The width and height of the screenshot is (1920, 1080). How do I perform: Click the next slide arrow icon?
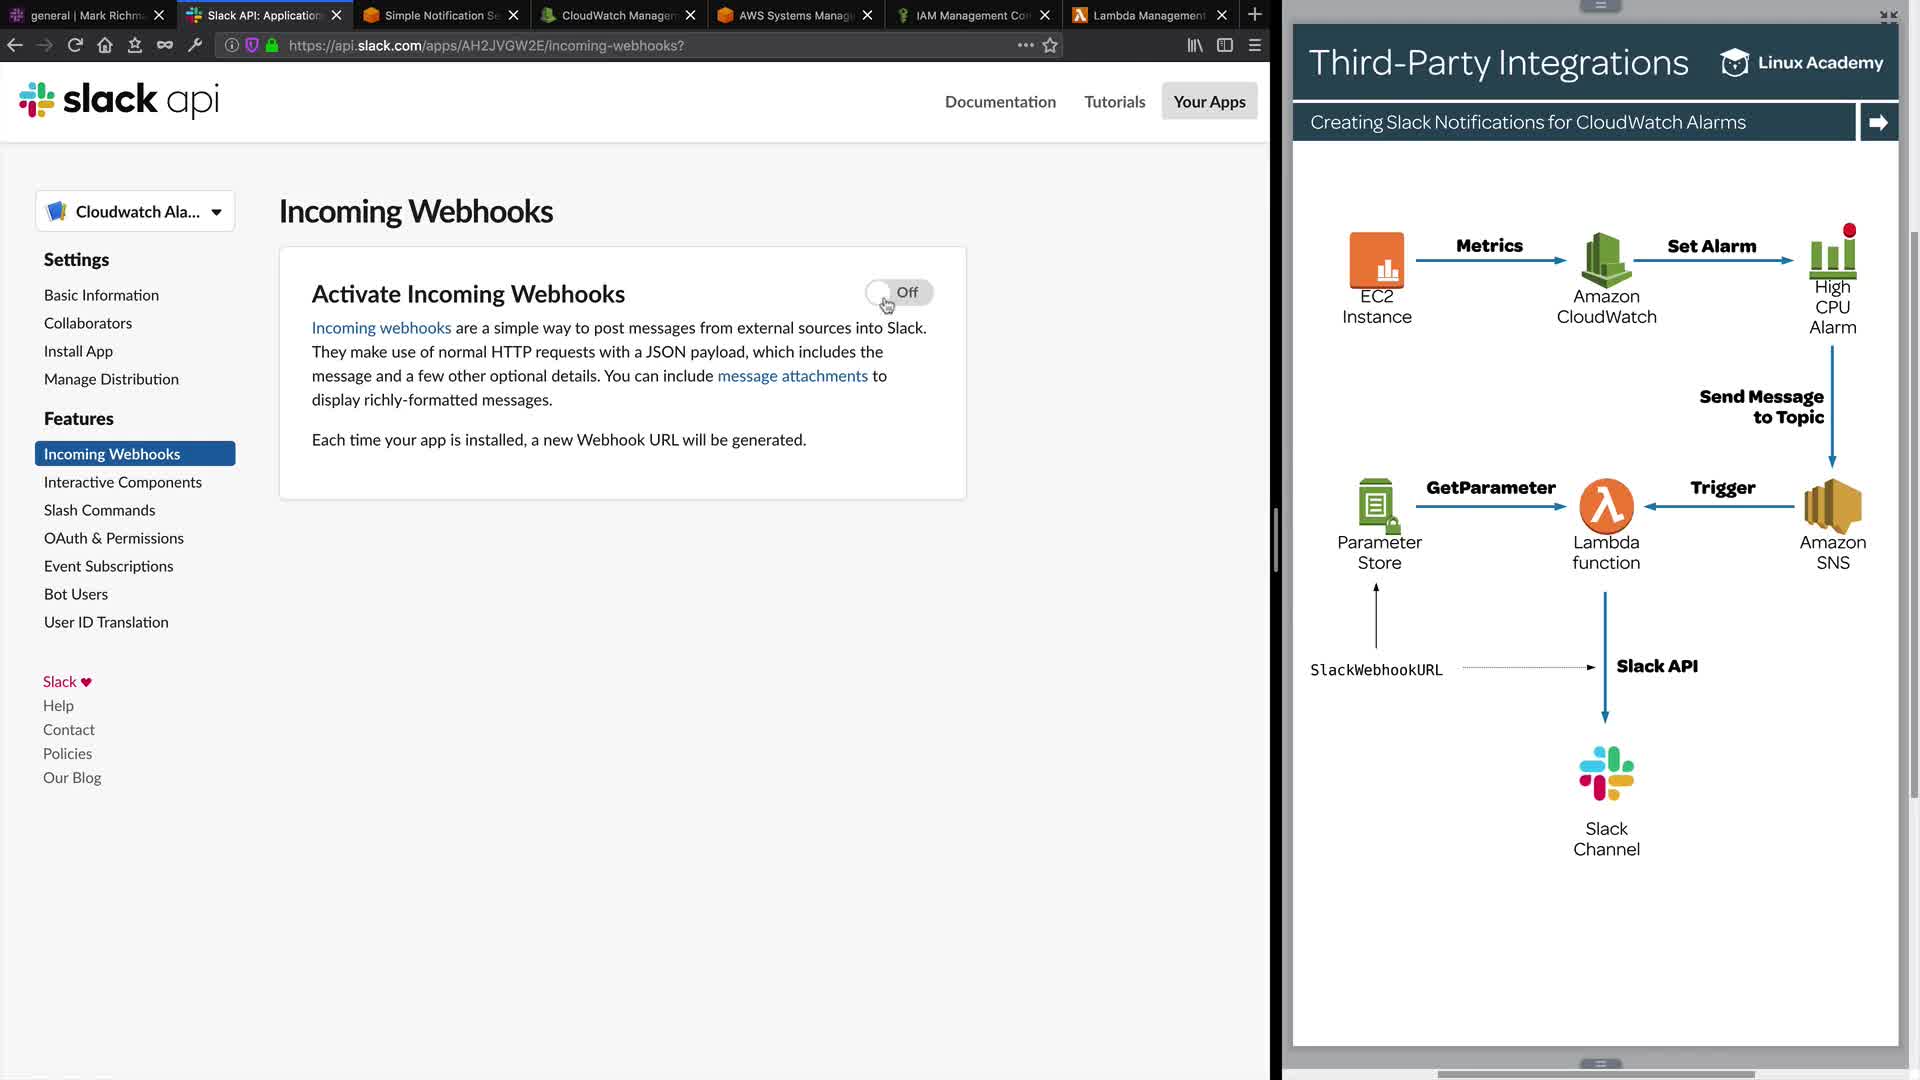(1878, 122)
